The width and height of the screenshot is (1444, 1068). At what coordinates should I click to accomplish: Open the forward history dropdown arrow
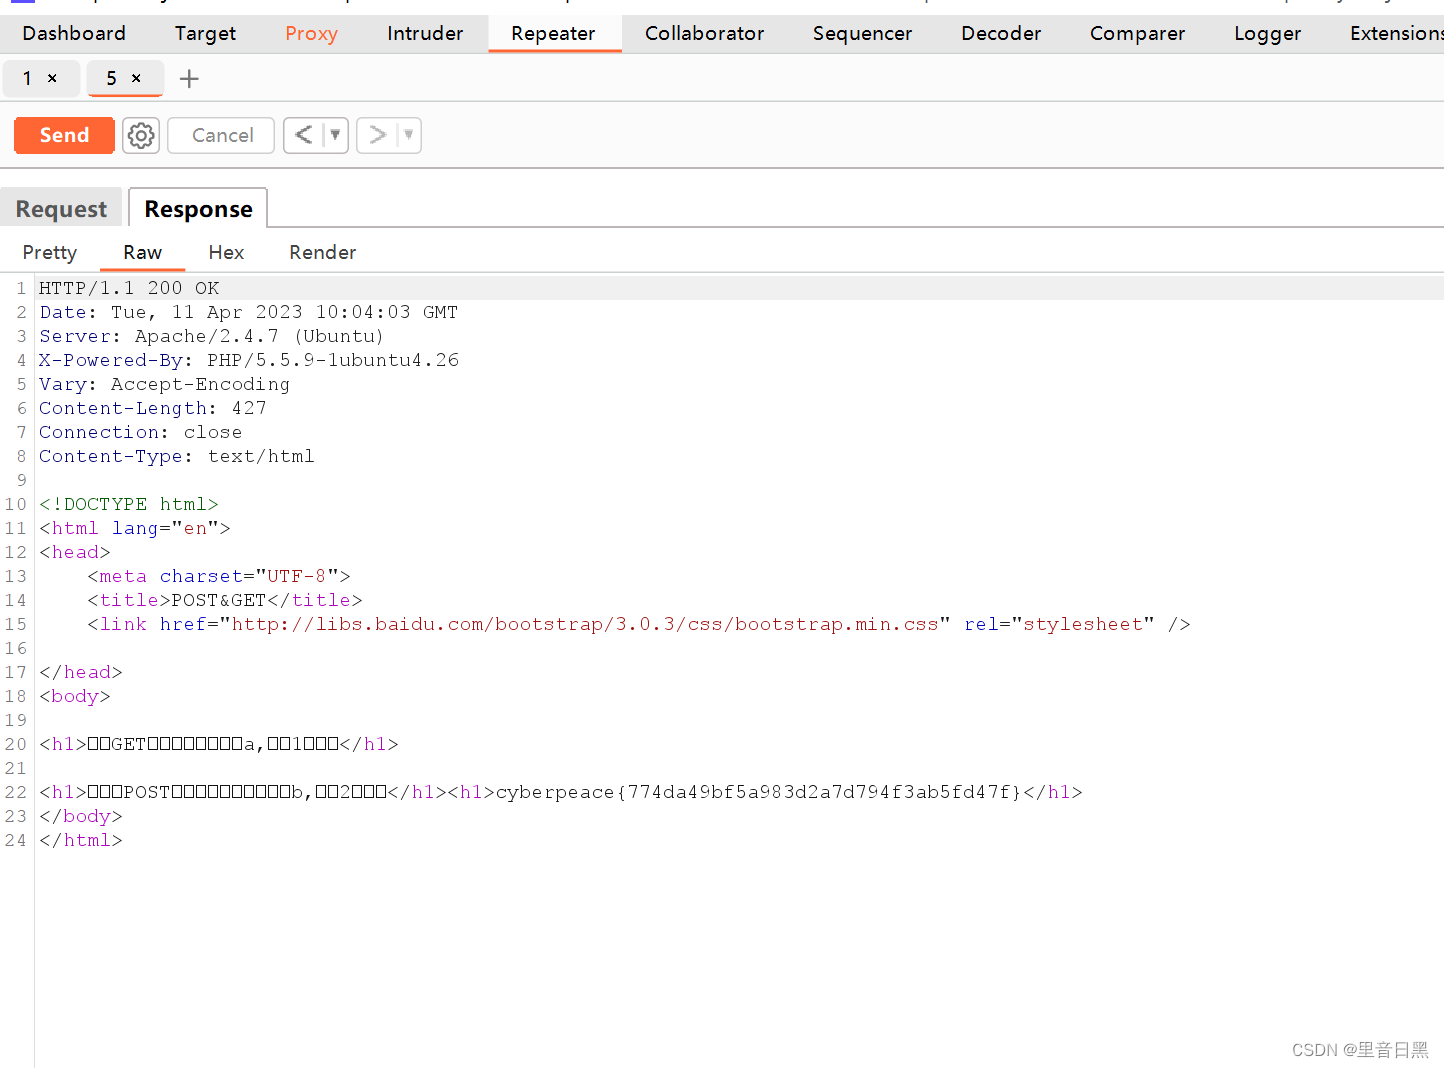408,135
